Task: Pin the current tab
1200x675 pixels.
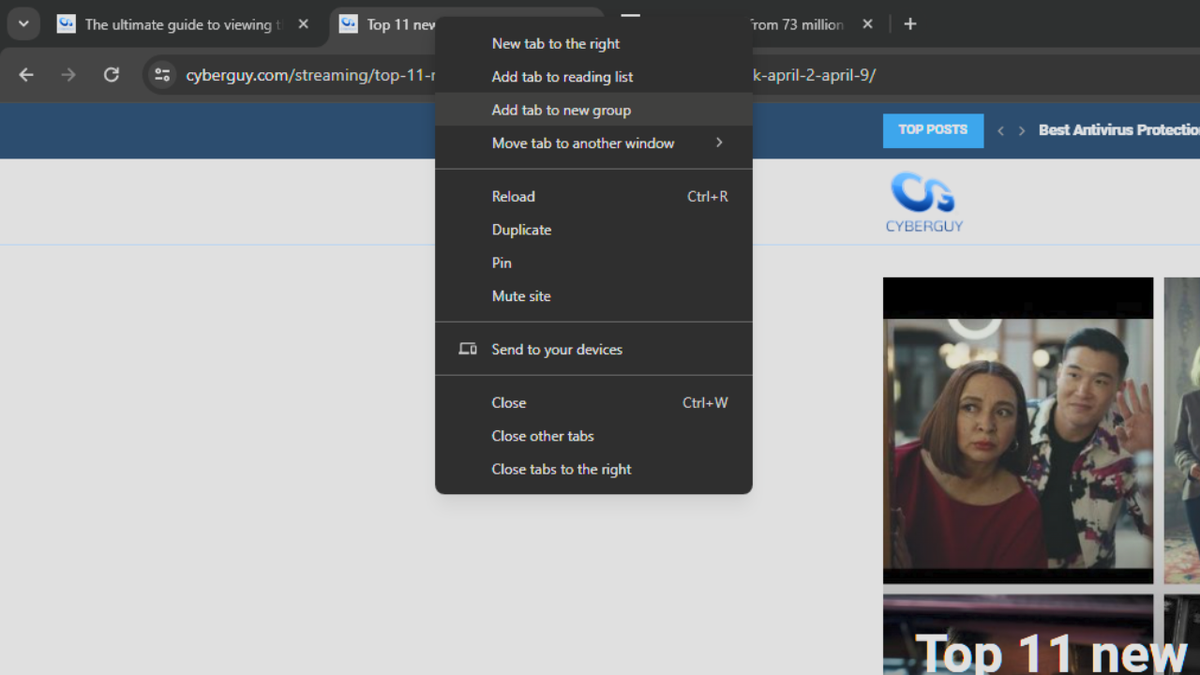Action: pyautogui.click(x=501, y=262)
